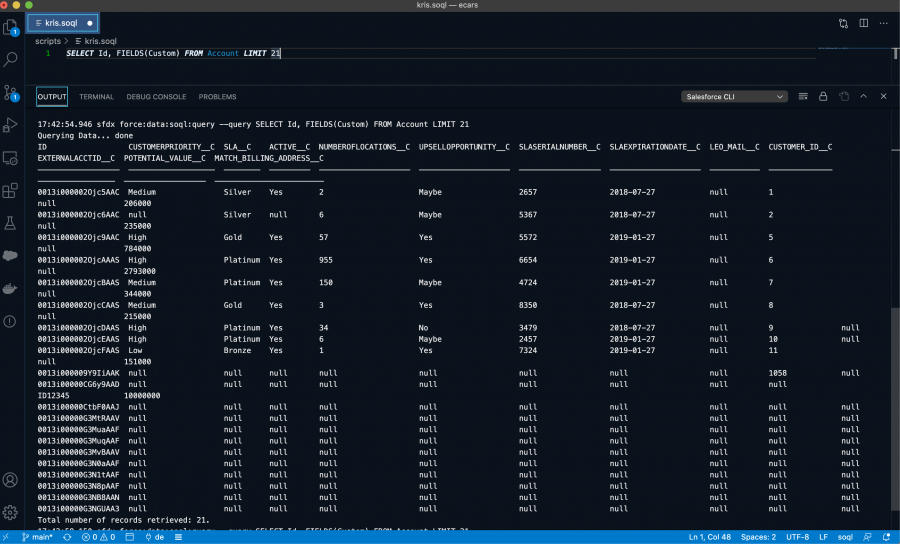Click record ID 0013i0000020jc5AAC

coord(78,192)
